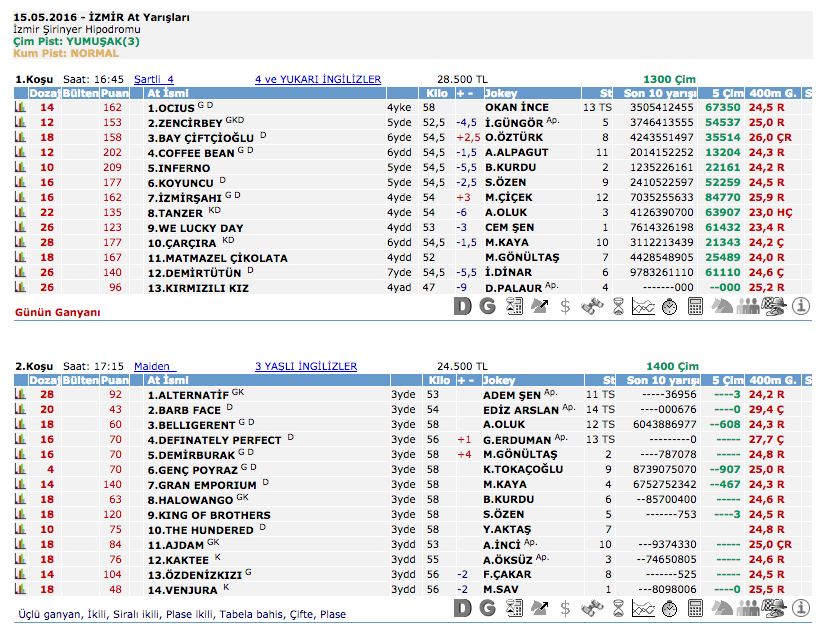Click the people group icon in race 2 toolbar

[x=748, y=607]
